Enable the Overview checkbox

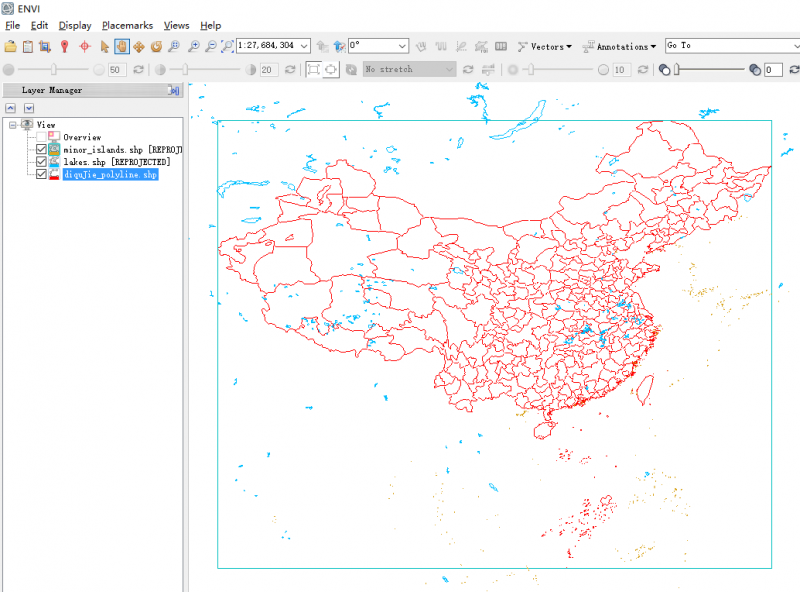coord(41,137)
